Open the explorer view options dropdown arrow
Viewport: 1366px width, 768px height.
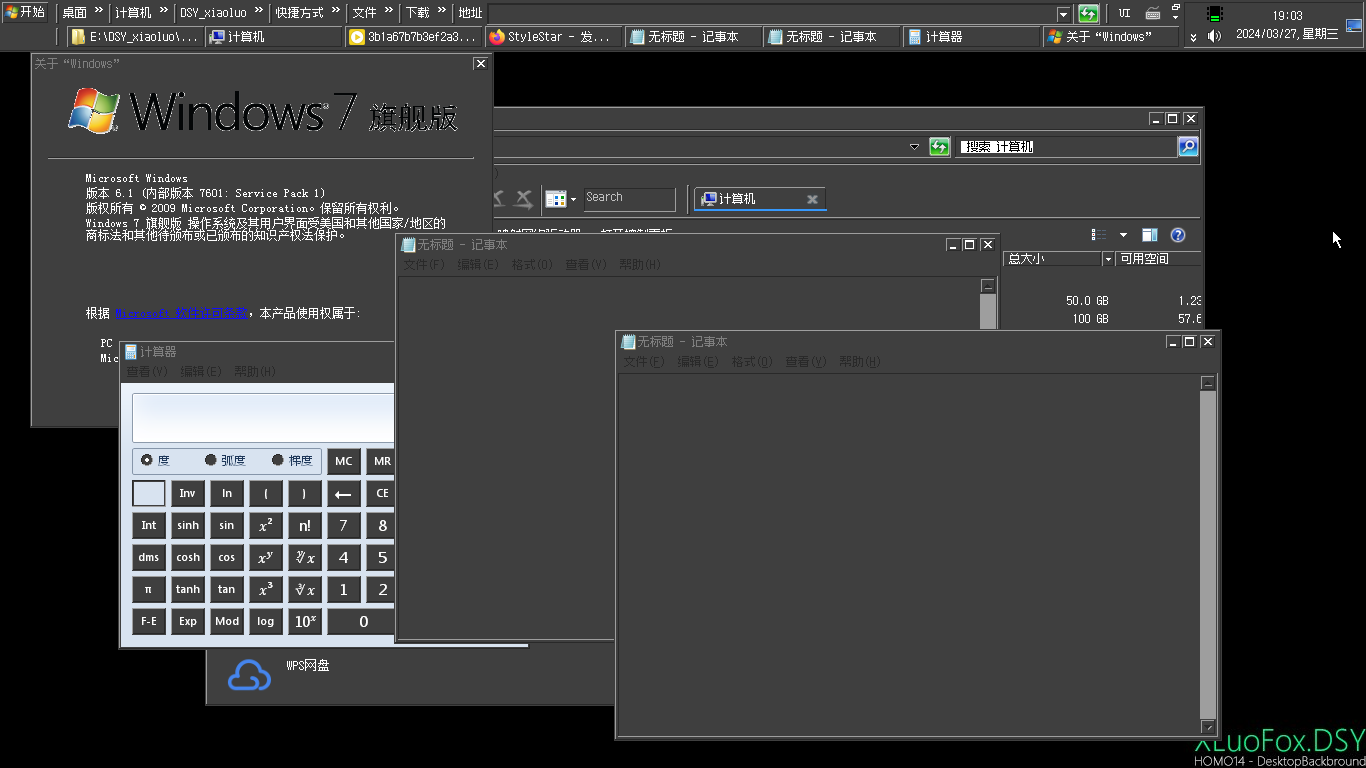coord(1123,235)
